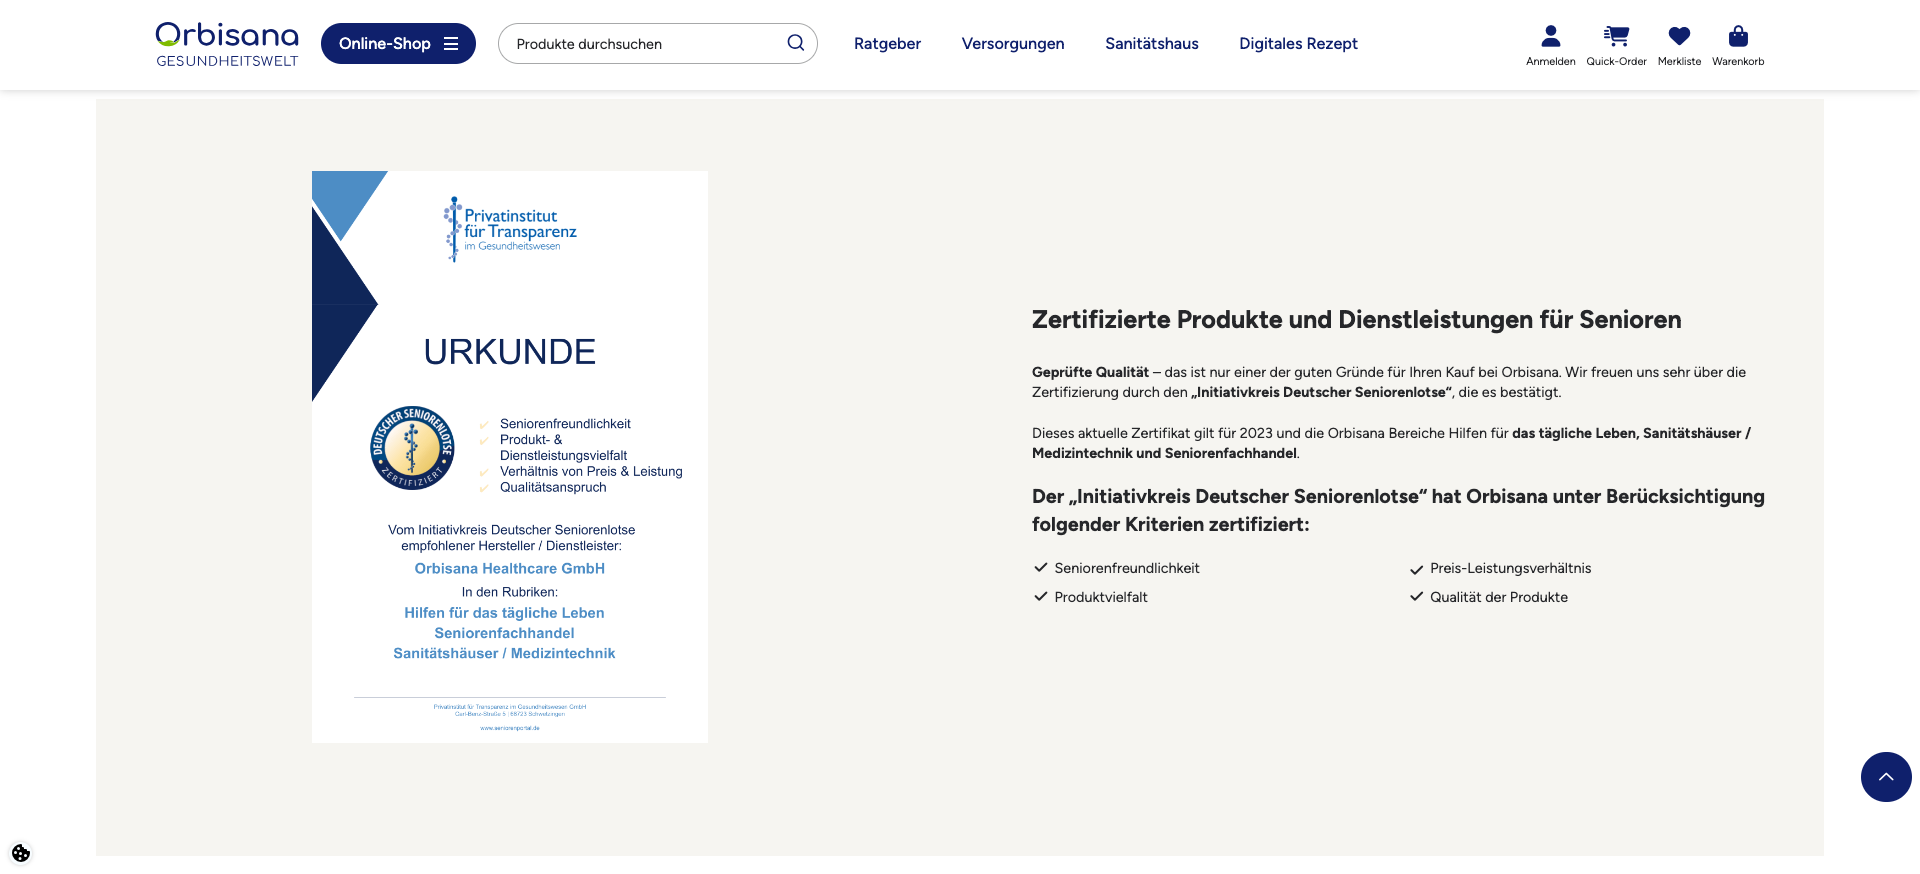The image size is (1920, 874).
Task: Click the Anmelden user icon
Action: pos(1550,37)
